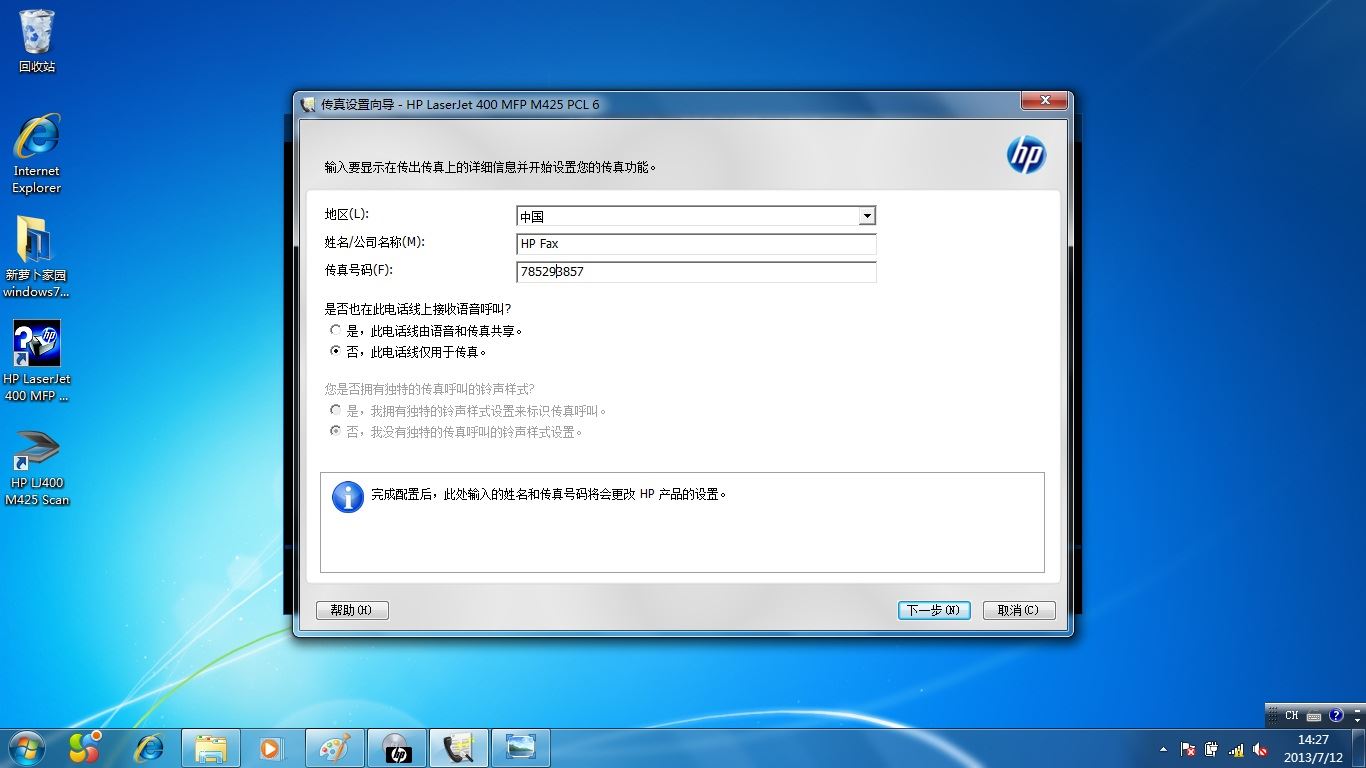Click the HP logo in the fax wizard
Screen dimensions: 1366x768
1026,155
